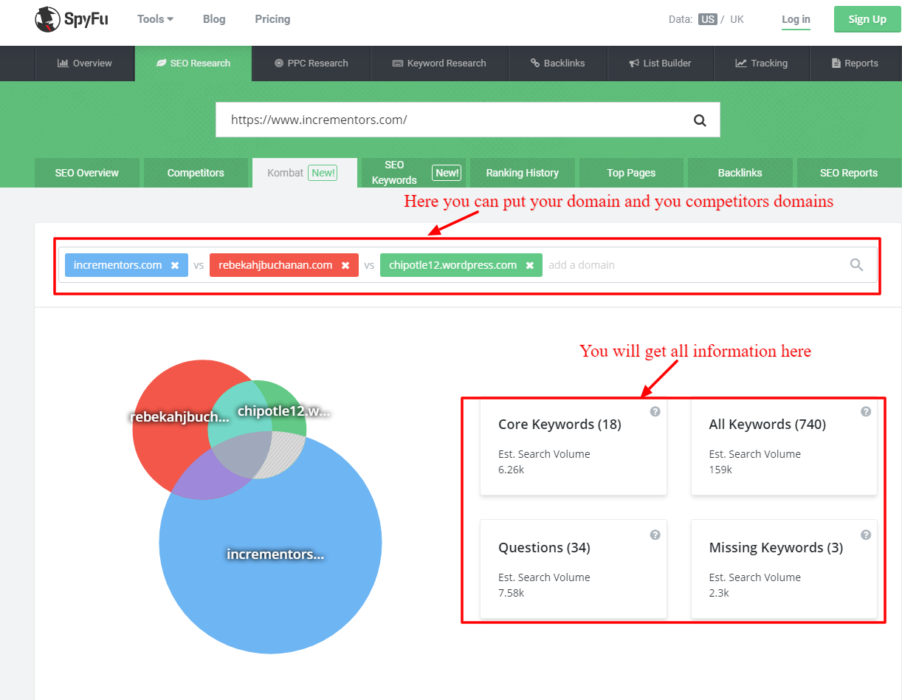Click the target icon on PPC Research tab
This screenshot has width=902, height=700.
tap(279, 63)
